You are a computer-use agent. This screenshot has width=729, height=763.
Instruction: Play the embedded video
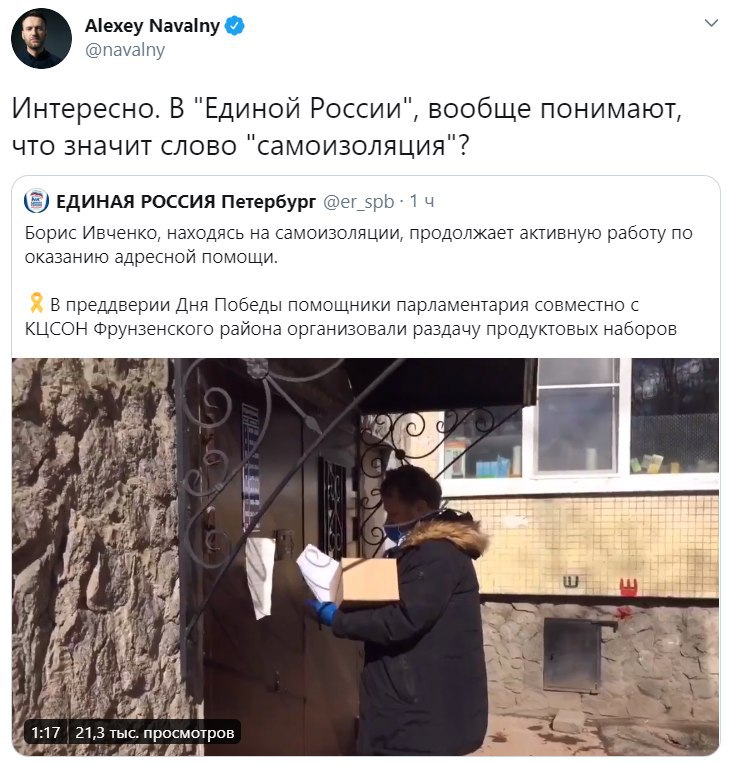tap(365, 556)
